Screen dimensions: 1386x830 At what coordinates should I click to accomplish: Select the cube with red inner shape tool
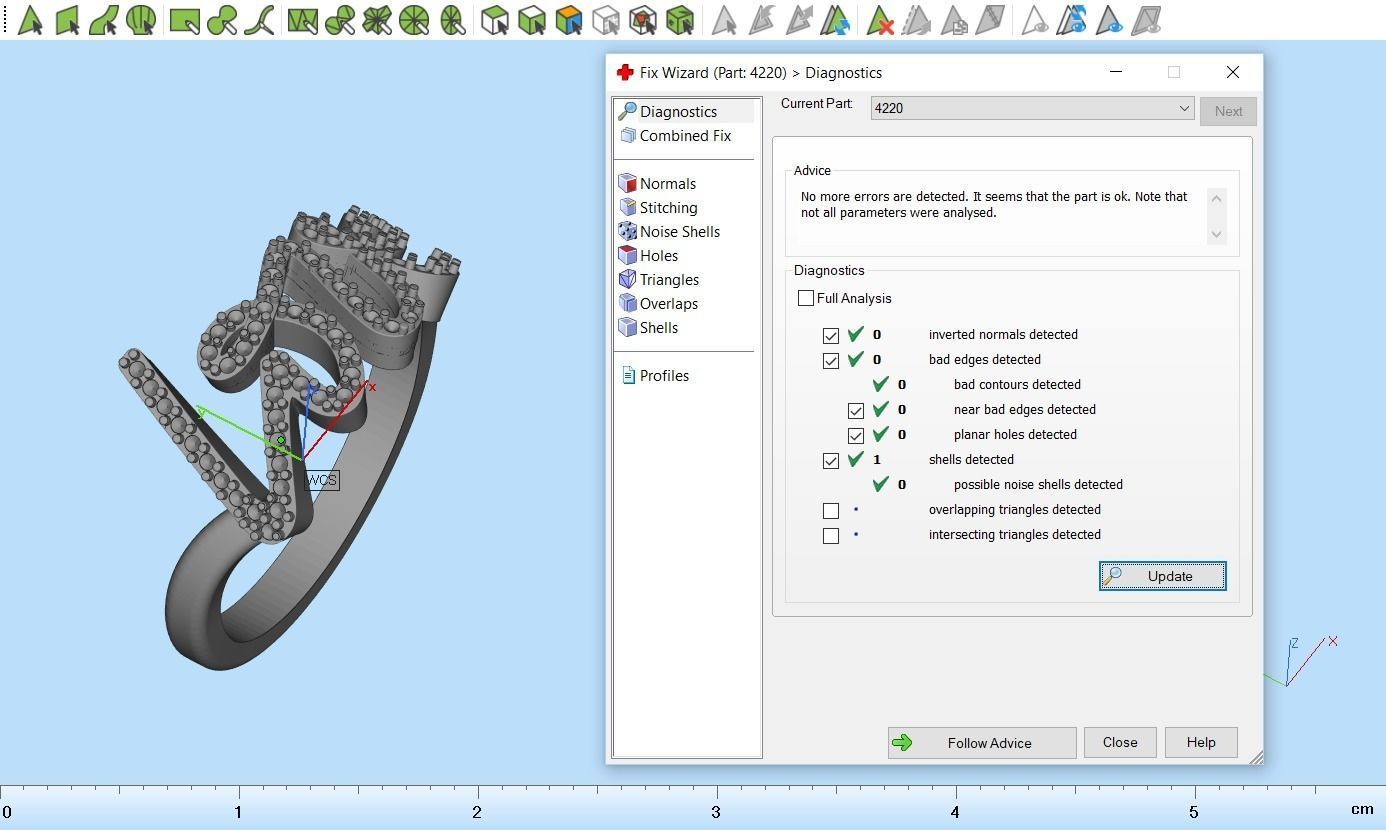coord(643,20)
